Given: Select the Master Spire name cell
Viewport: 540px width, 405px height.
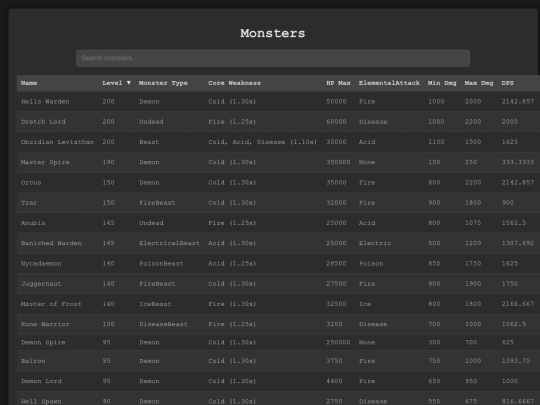Looking at the screenshot, I should 45,162.
